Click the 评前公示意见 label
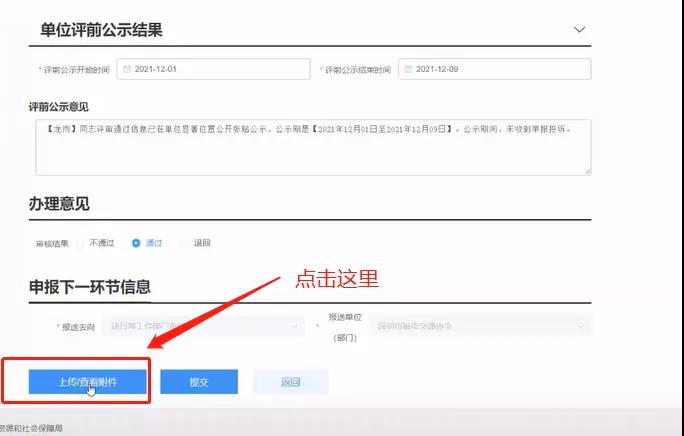This screenshot has width=684, height=436. click(59, 105)
